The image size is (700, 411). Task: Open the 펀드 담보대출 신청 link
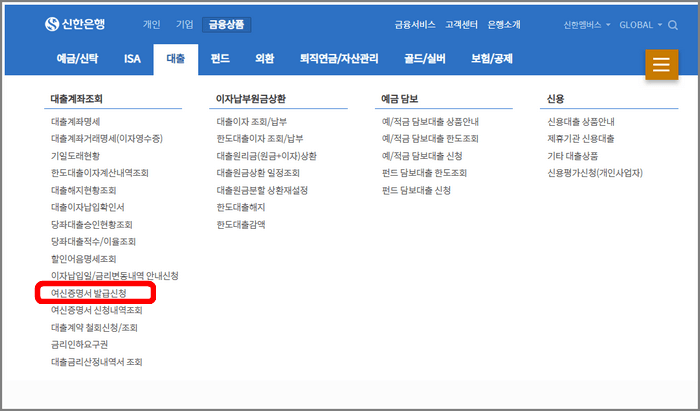coord(416,191)
